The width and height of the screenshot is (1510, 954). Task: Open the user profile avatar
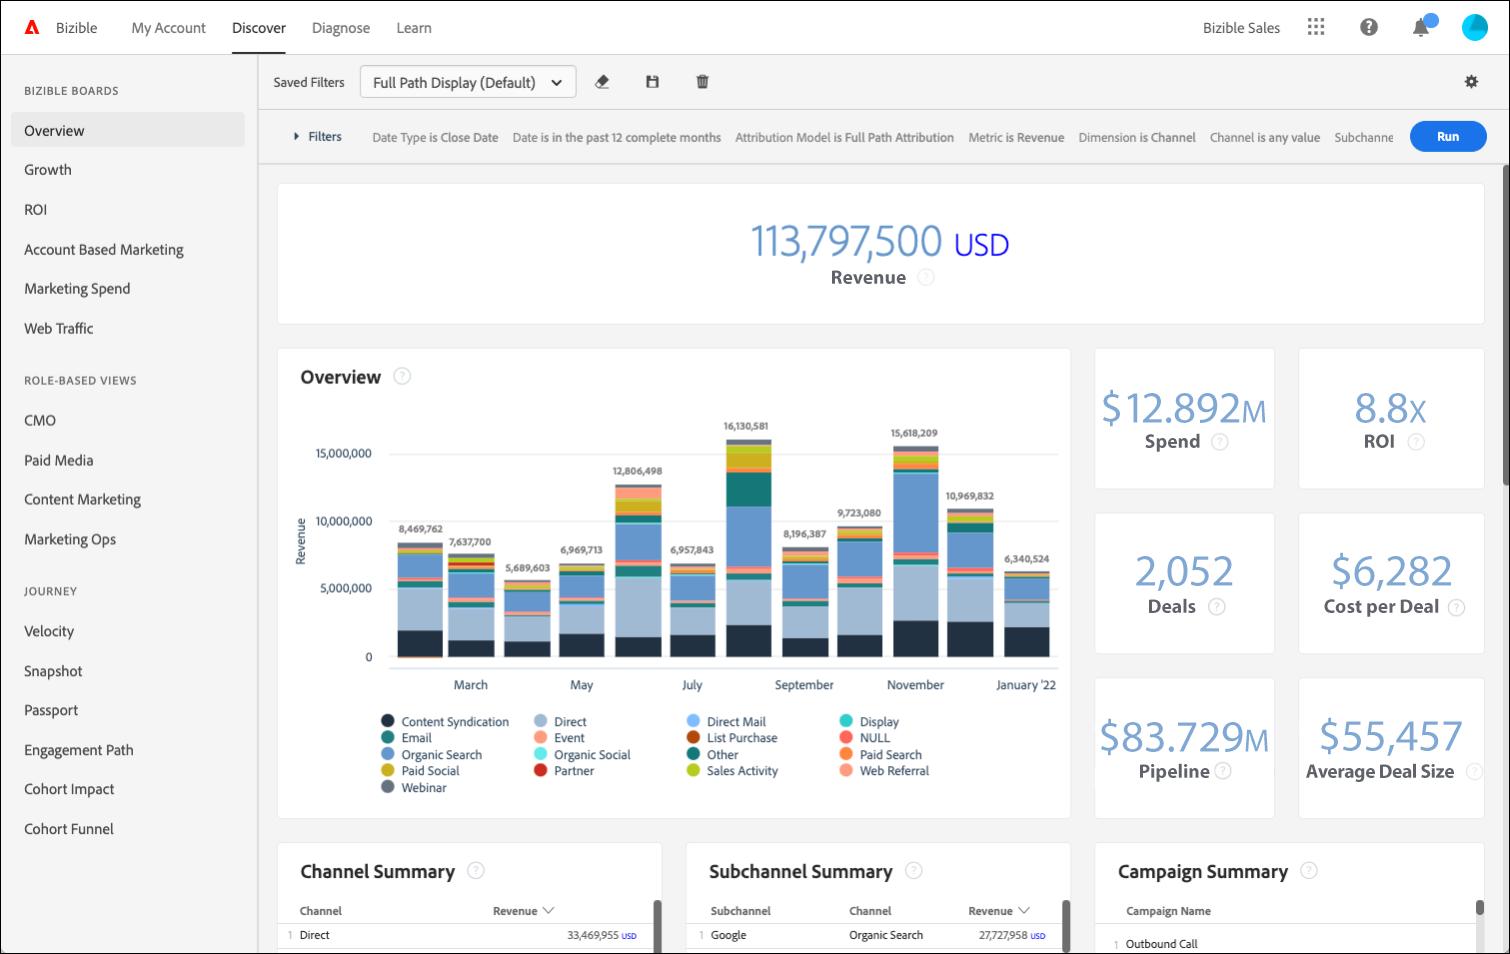pos(1475,27)
